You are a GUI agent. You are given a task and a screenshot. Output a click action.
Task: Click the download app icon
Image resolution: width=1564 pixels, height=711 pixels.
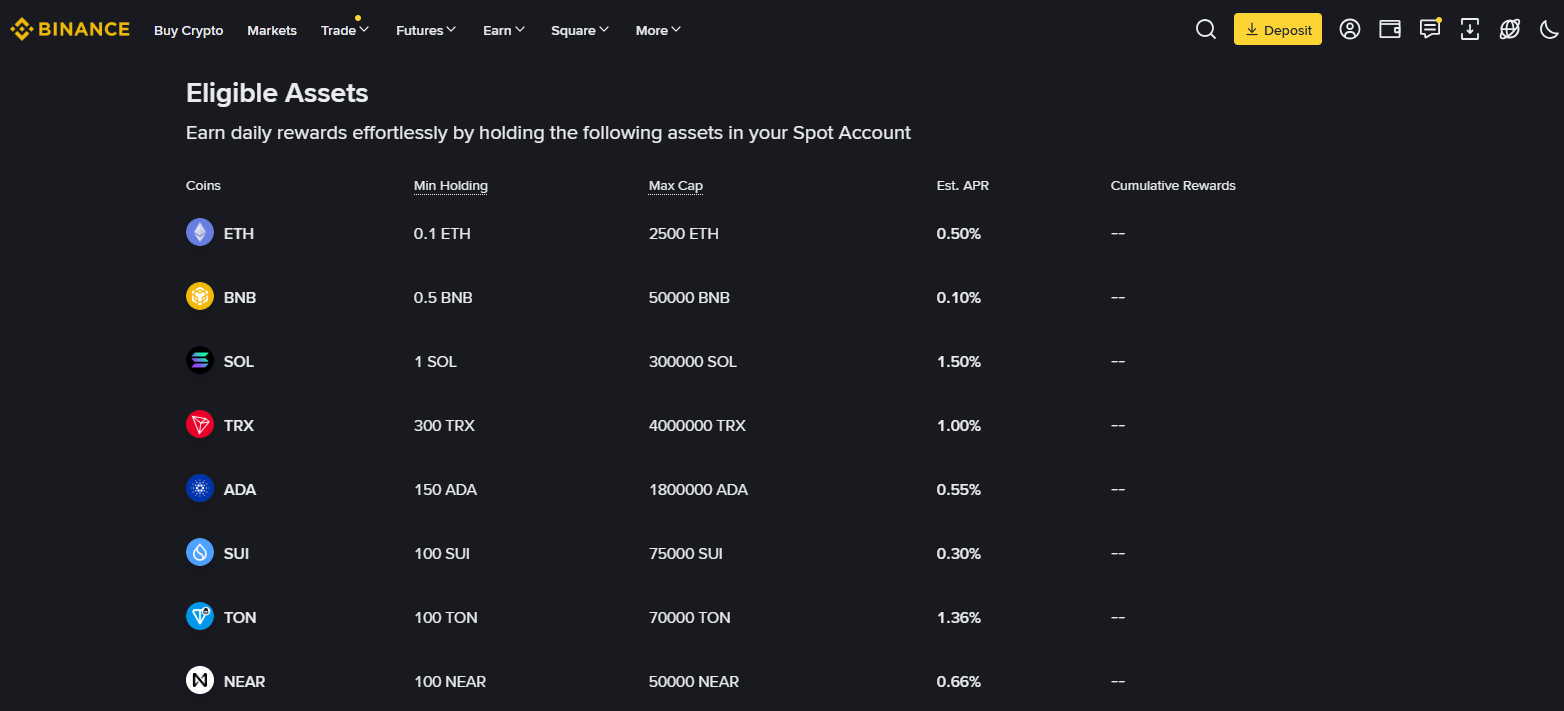[x=1470, y=29]
